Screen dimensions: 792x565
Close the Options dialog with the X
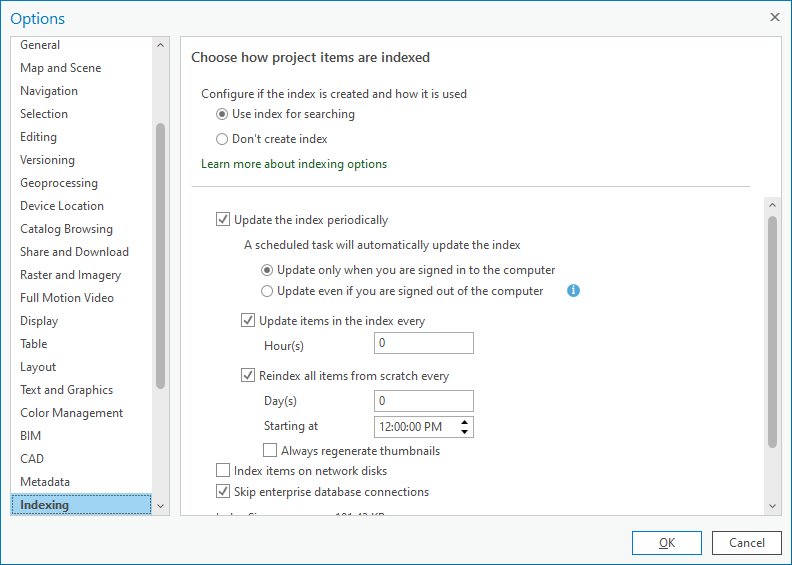click(775, 17)
